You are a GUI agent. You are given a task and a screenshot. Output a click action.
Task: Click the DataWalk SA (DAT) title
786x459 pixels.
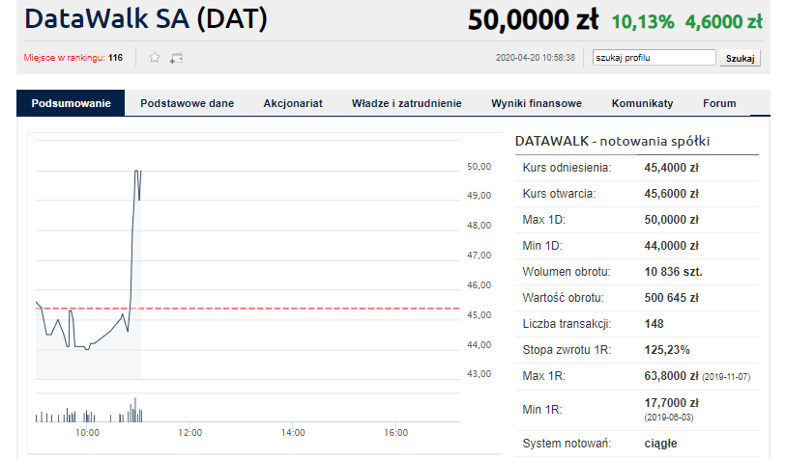click(x=146, y=19)
